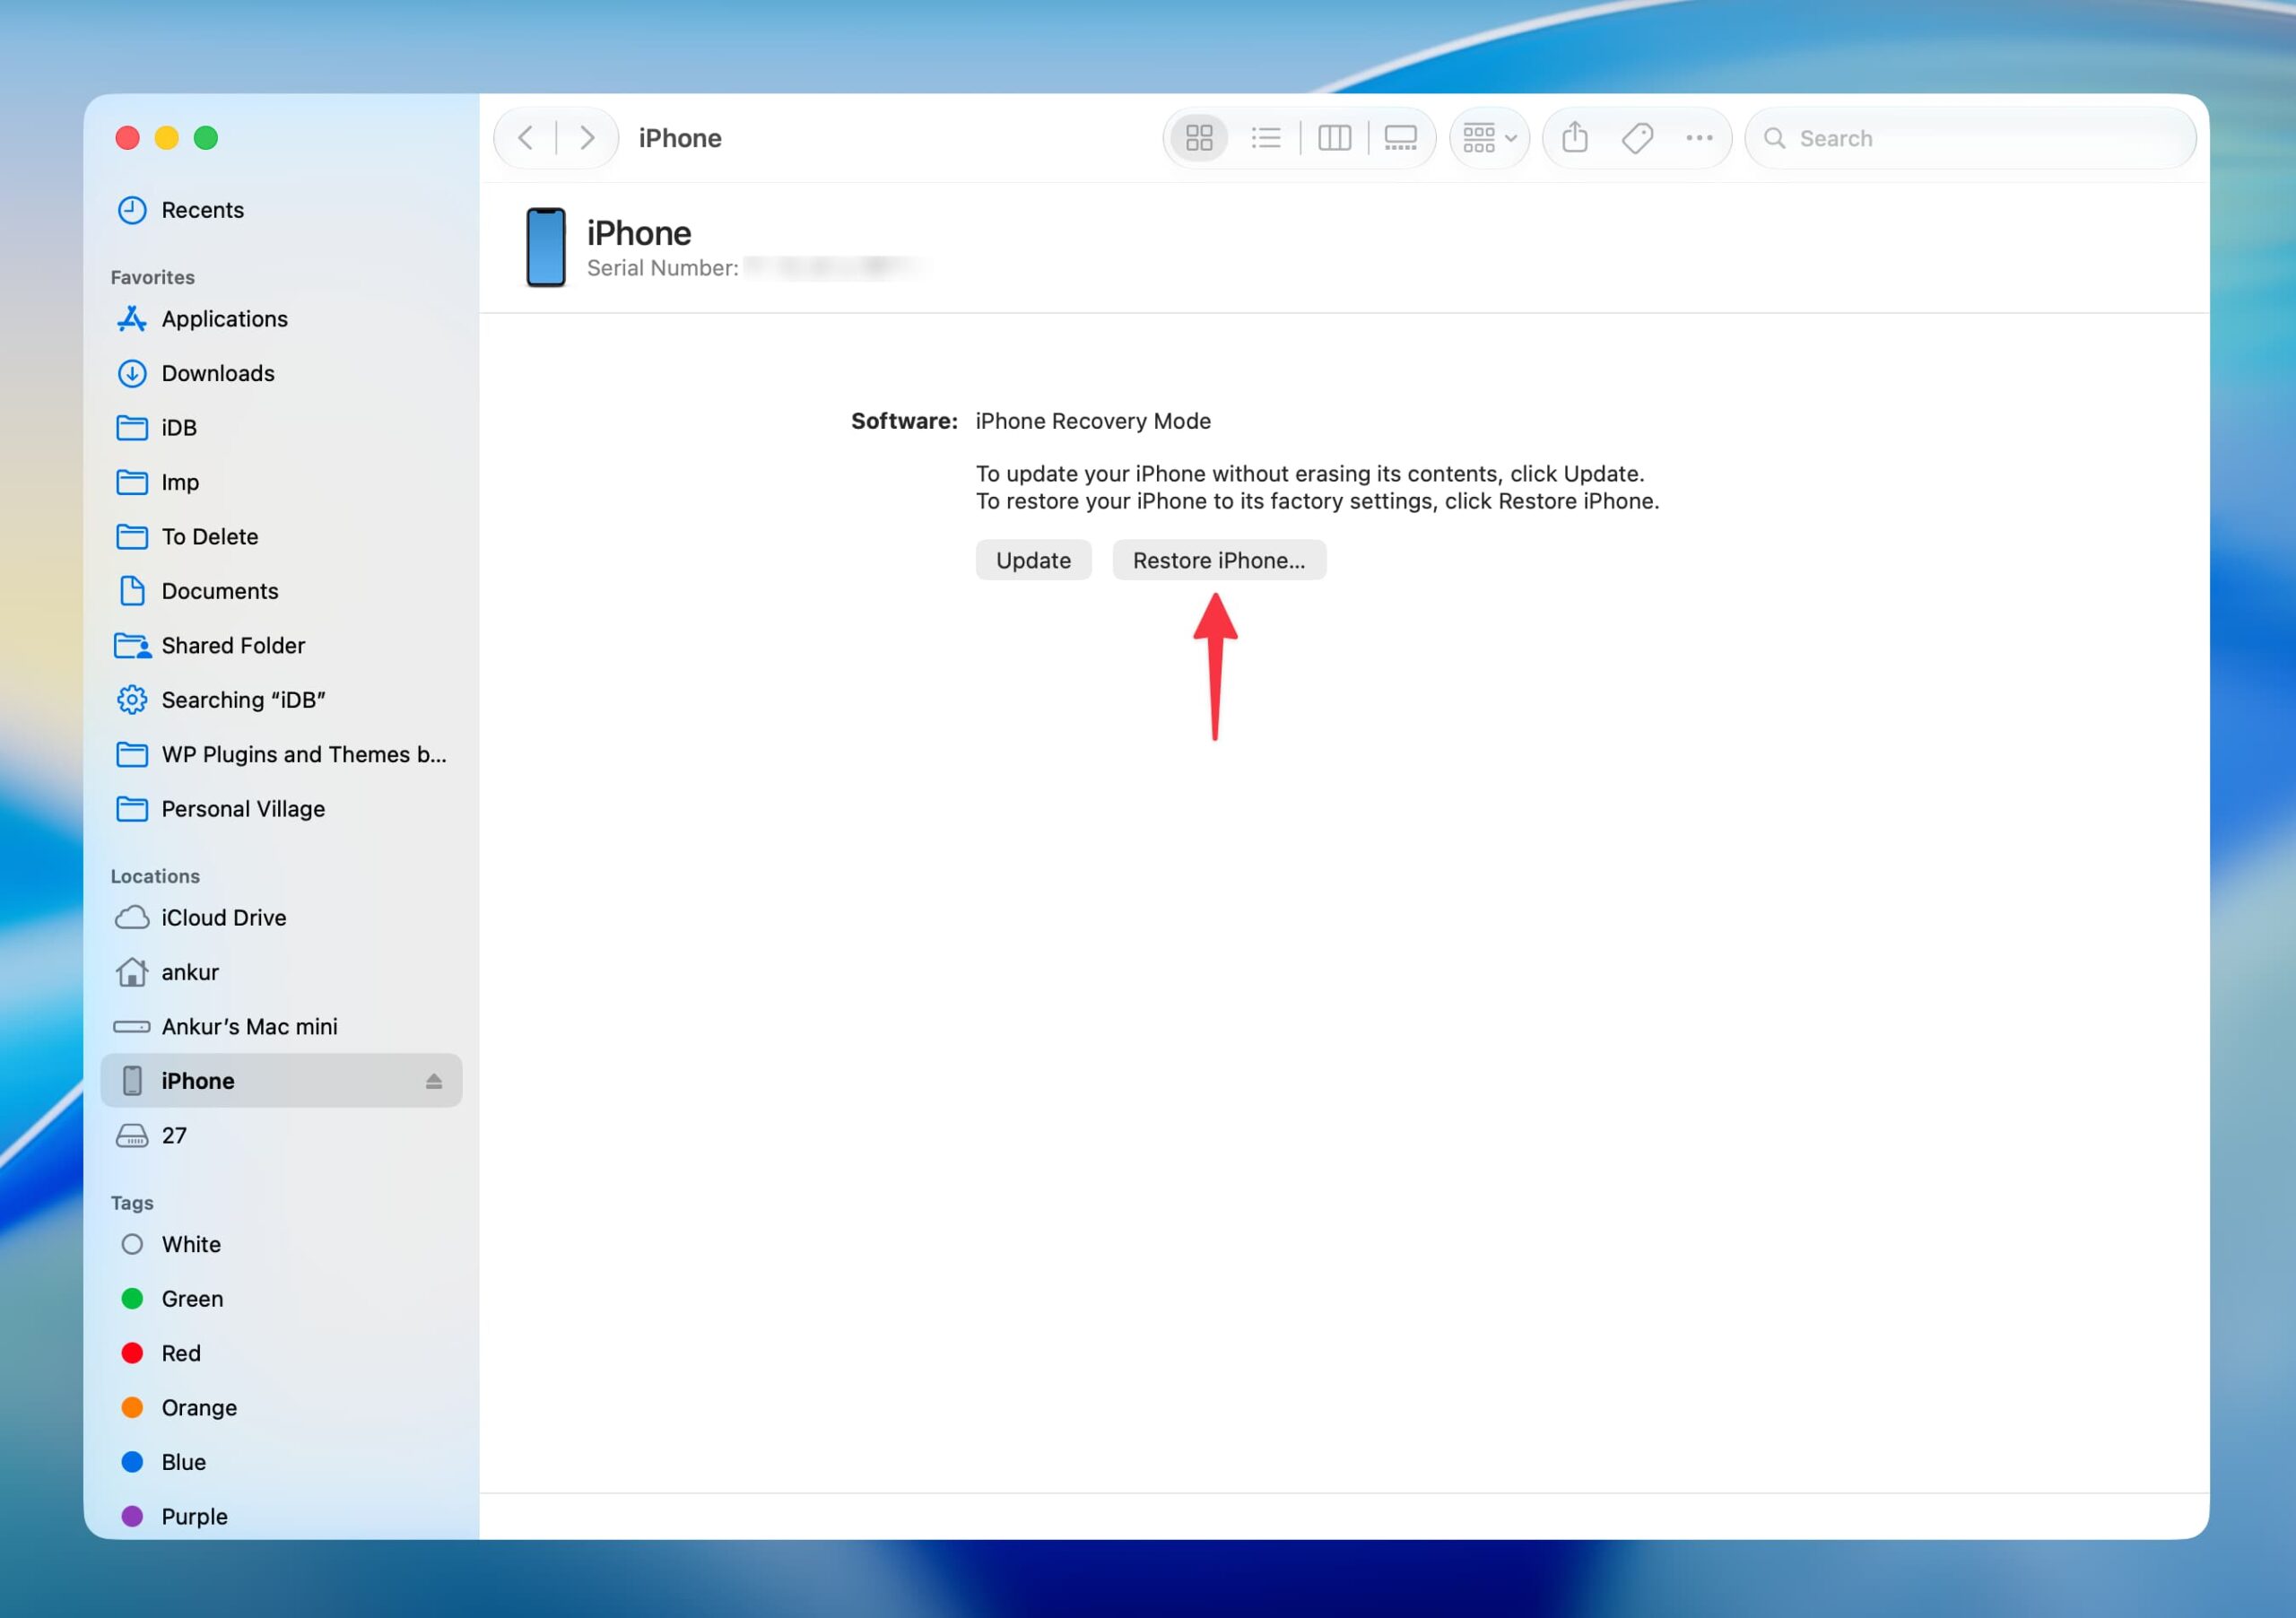2296x1618 pixels.
Task: Click the iPhone Recovery Mode text
Action: tap(1093, 421)
